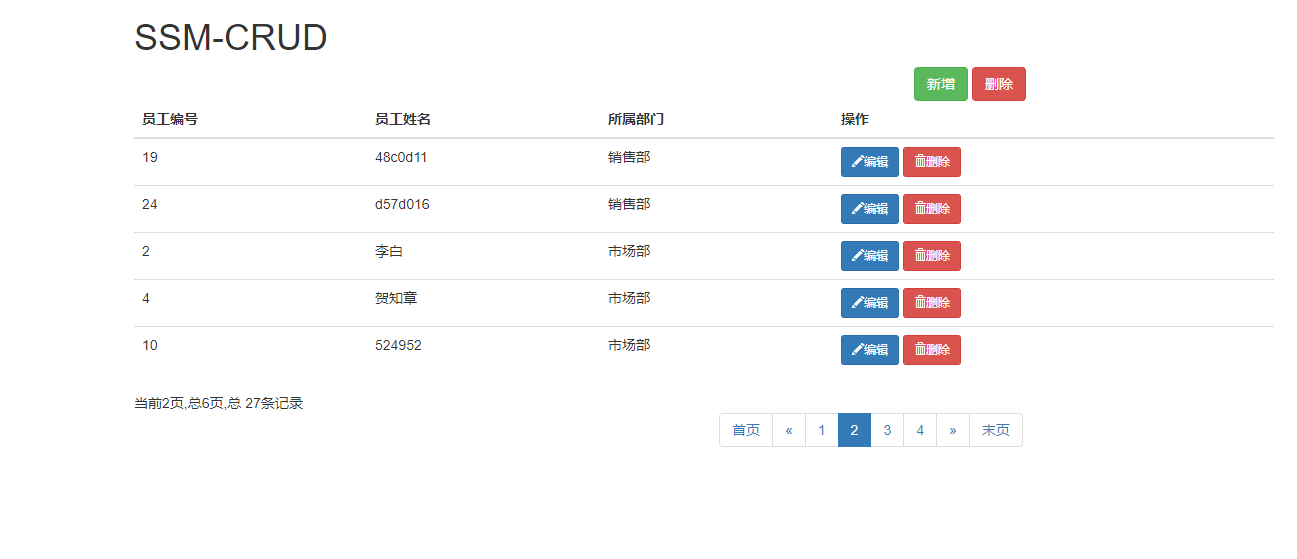Edit employee 19 with 编辑 button
Screen dimensions: 1297x559
click(869, 162)
